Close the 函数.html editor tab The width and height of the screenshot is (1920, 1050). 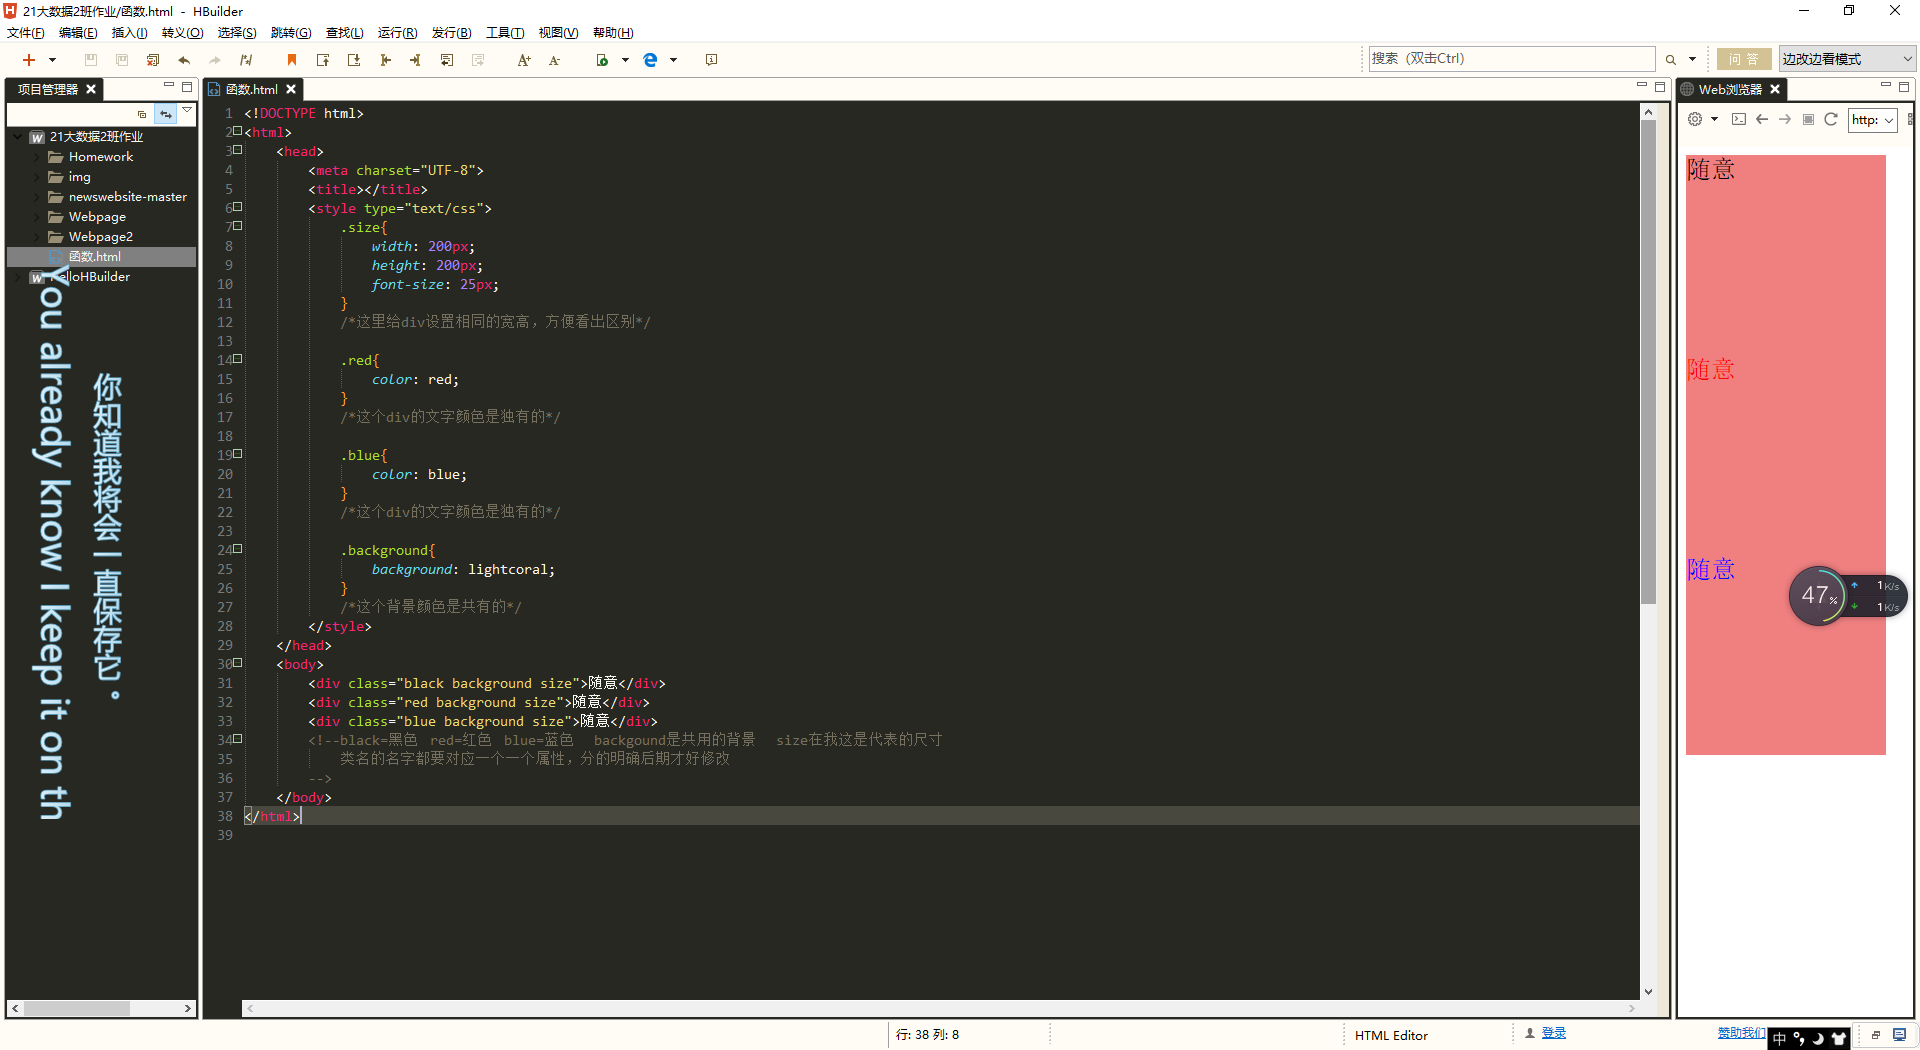pyautogui.click(x=291, y=89)
